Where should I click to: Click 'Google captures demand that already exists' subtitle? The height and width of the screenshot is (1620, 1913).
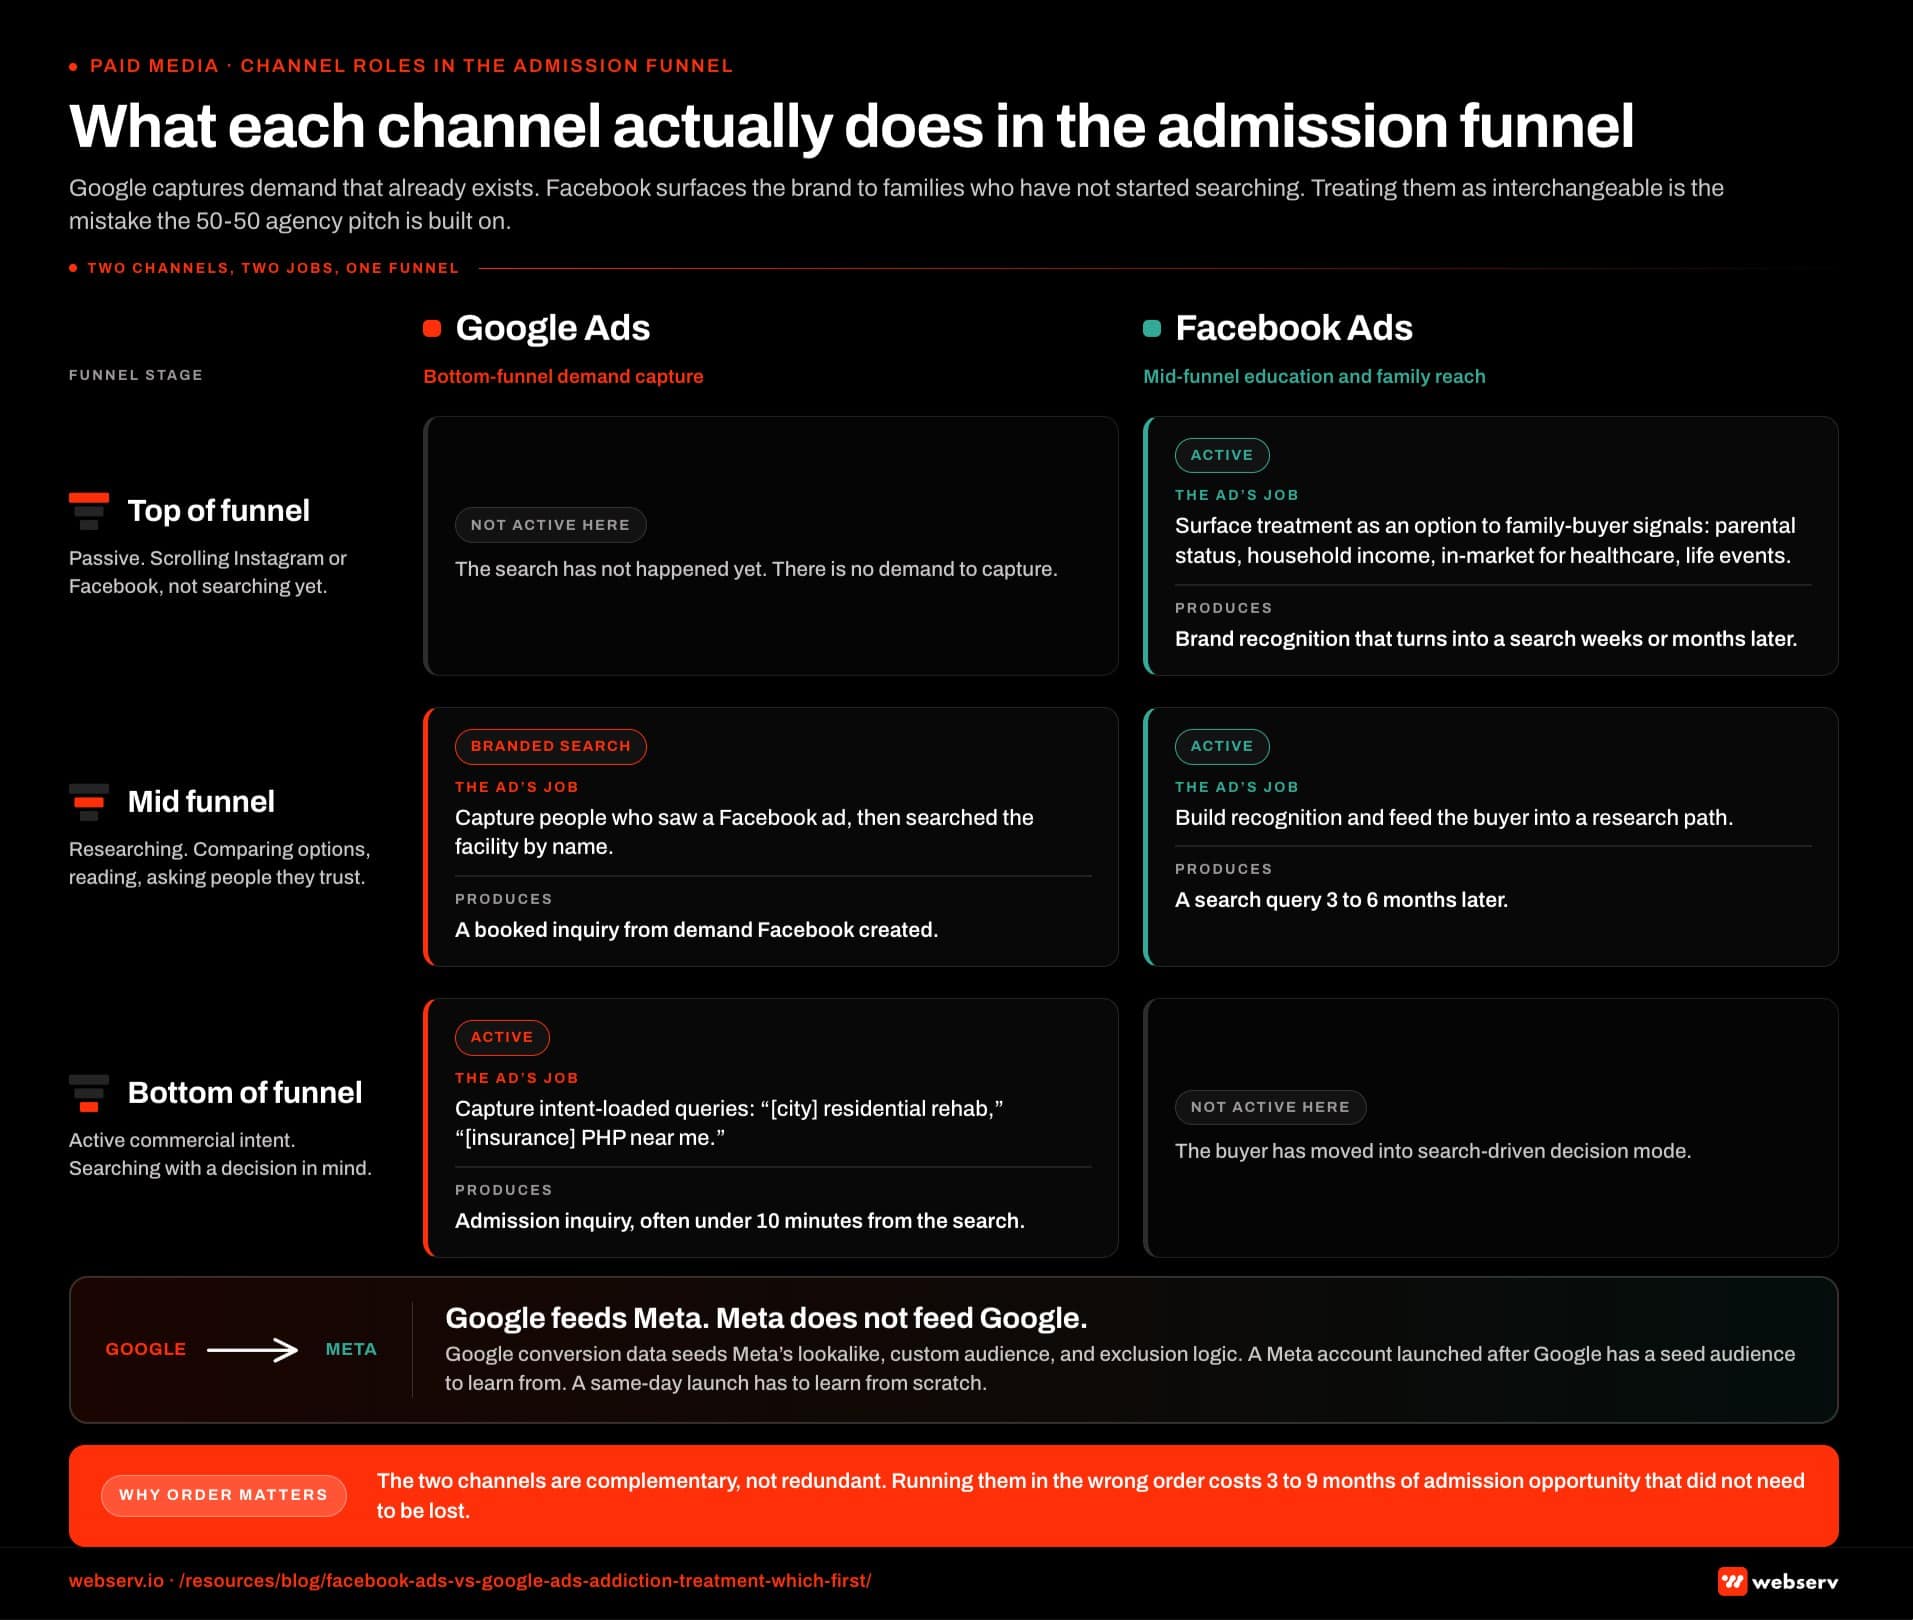pyautogui.click(x=896, y=204)
